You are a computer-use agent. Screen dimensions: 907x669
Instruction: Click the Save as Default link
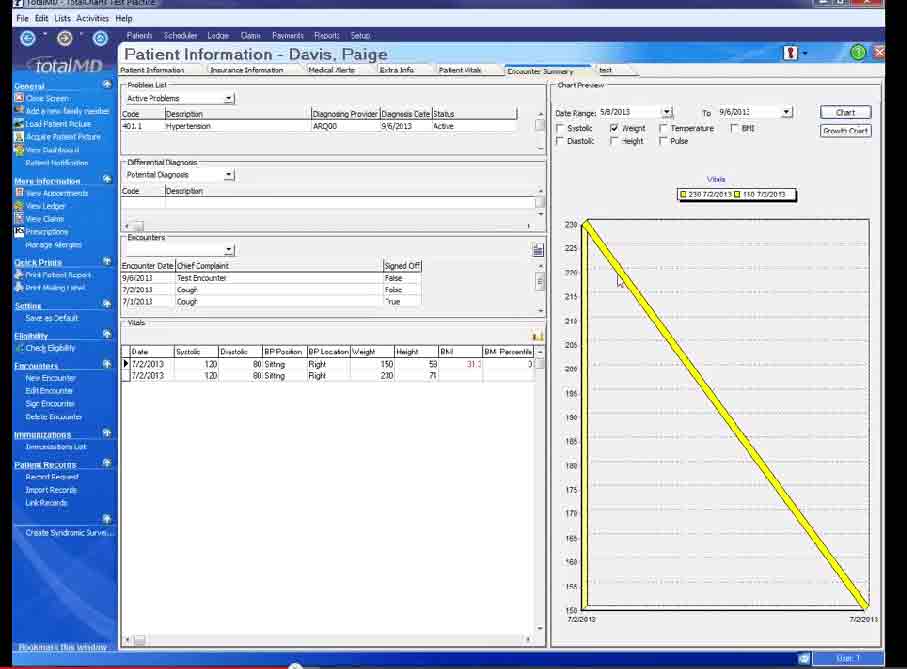[x=51, y=318]
